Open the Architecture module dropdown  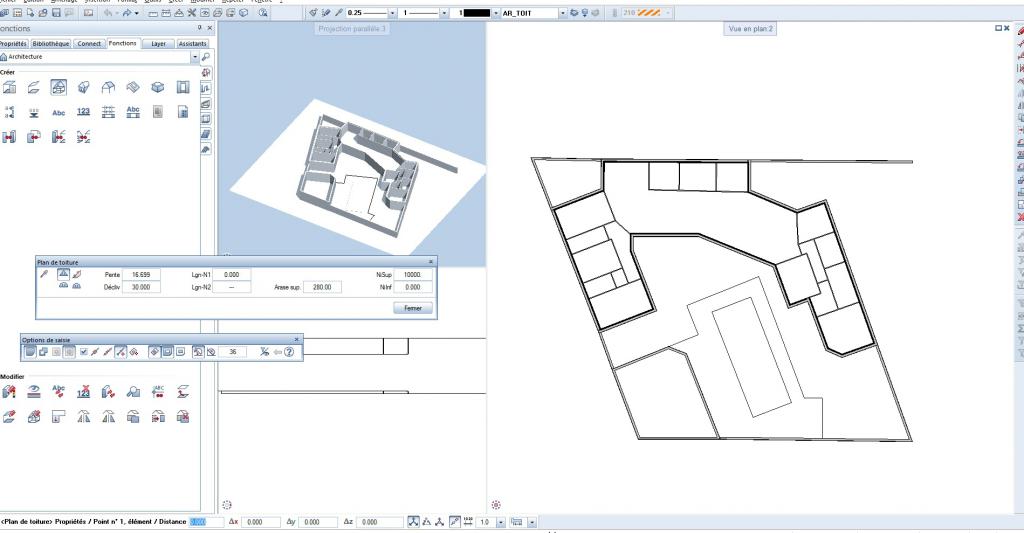point(195,57)
